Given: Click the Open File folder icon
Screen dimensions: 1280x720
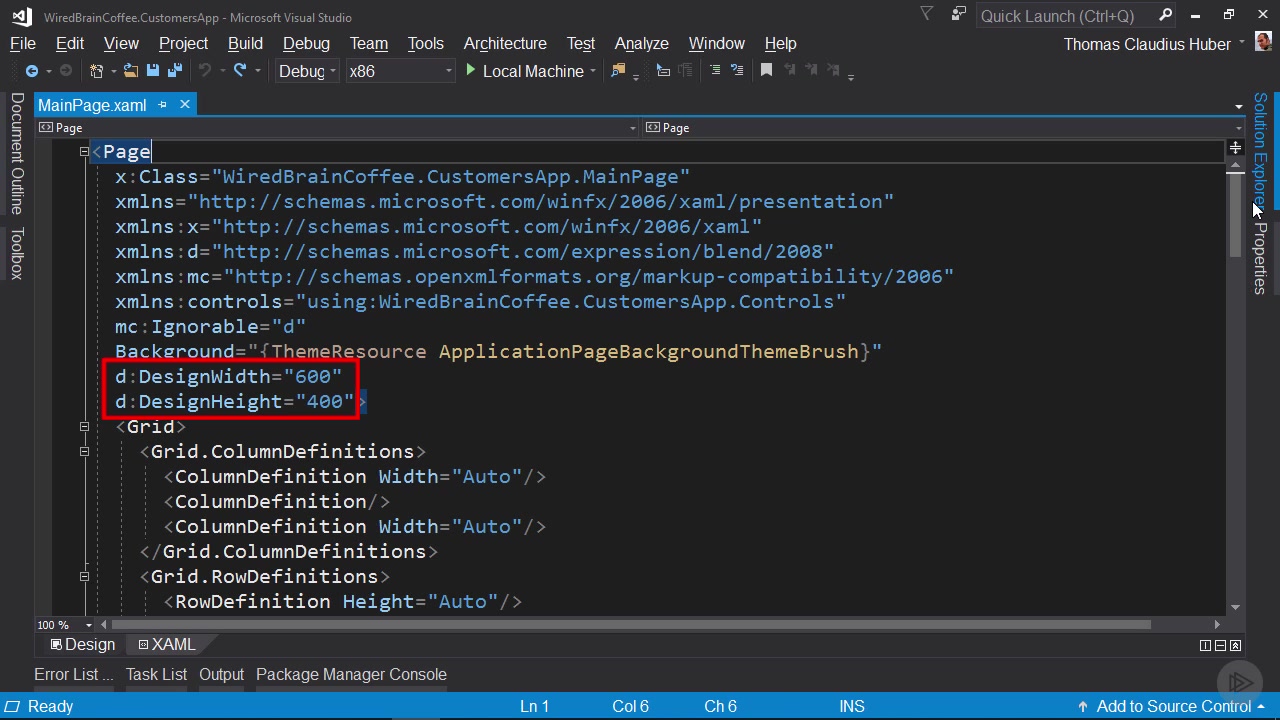Looking at the screenshot, I should pos(130,71).
